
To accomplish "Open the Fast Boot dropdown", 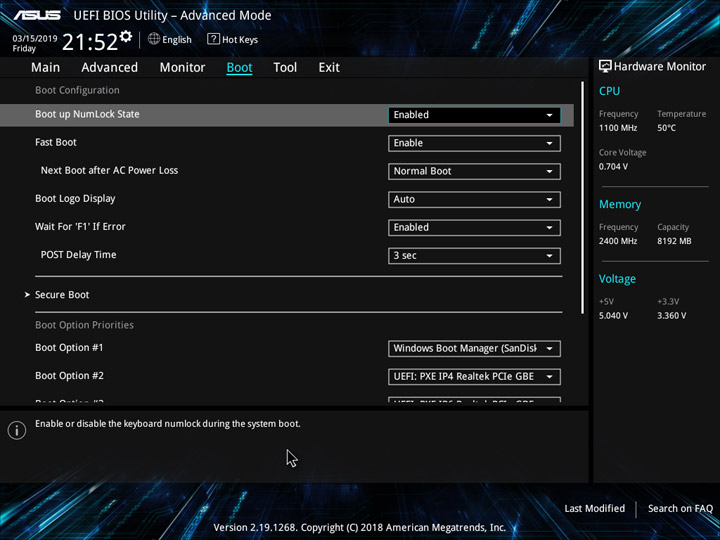I will (x=474, y=143).
